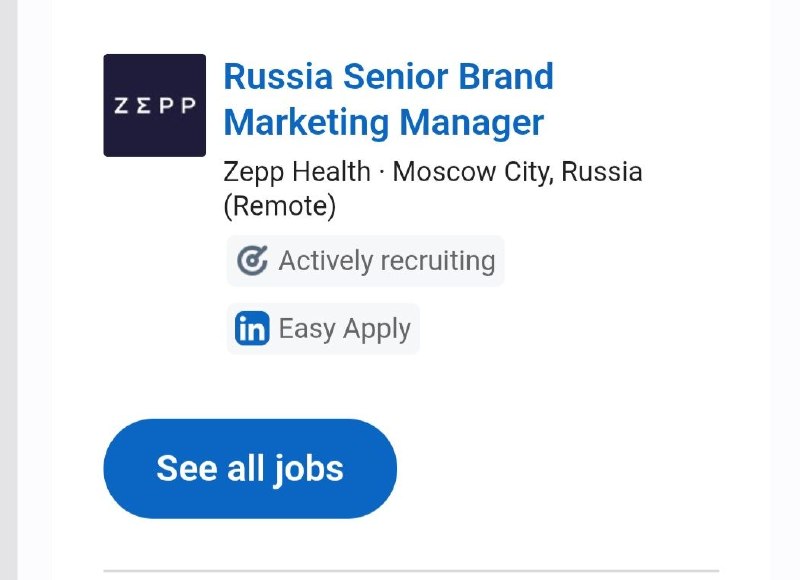Image resolution: width=800 pixels, height=580 pixels.
Task: Click the divider line below See all jobs
Action: 411,571
